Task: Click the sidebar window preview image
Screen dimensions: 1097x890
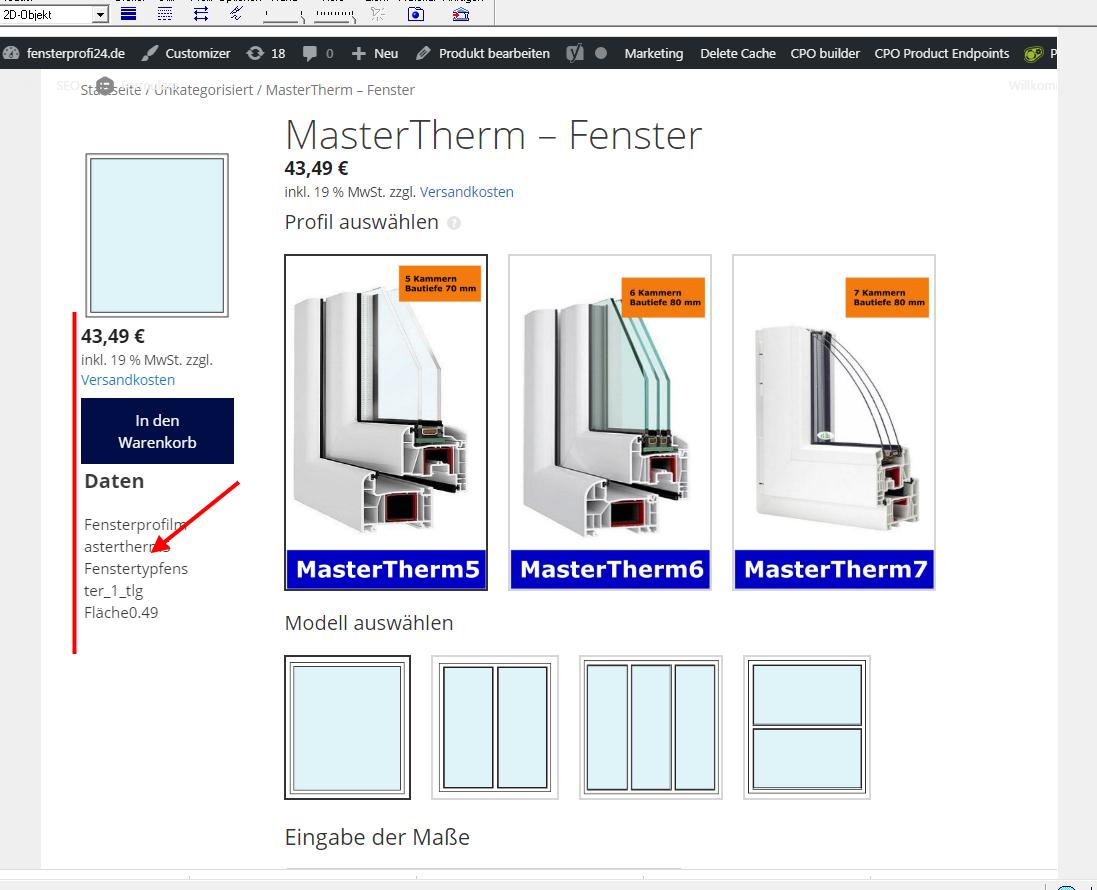Action: pyautogui.click(x=157, y=235)
